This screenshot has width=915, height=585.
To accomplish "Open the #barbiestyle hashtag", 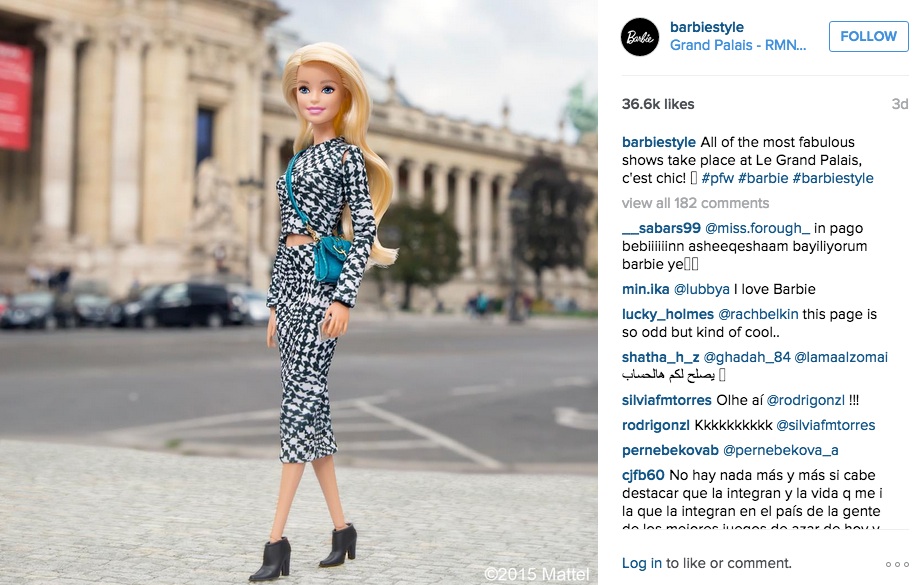I will tap(833, 178).
